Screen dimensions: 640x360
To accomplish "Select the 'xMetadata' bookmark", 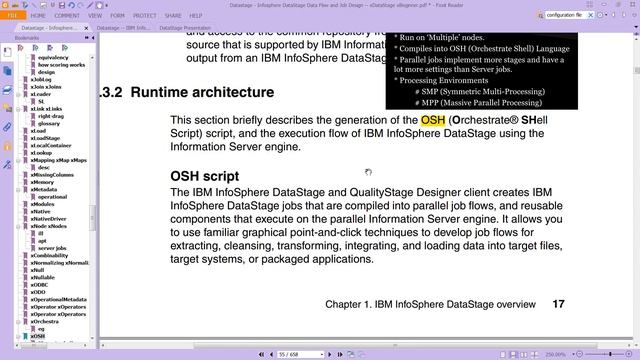I will coord(44,189).
